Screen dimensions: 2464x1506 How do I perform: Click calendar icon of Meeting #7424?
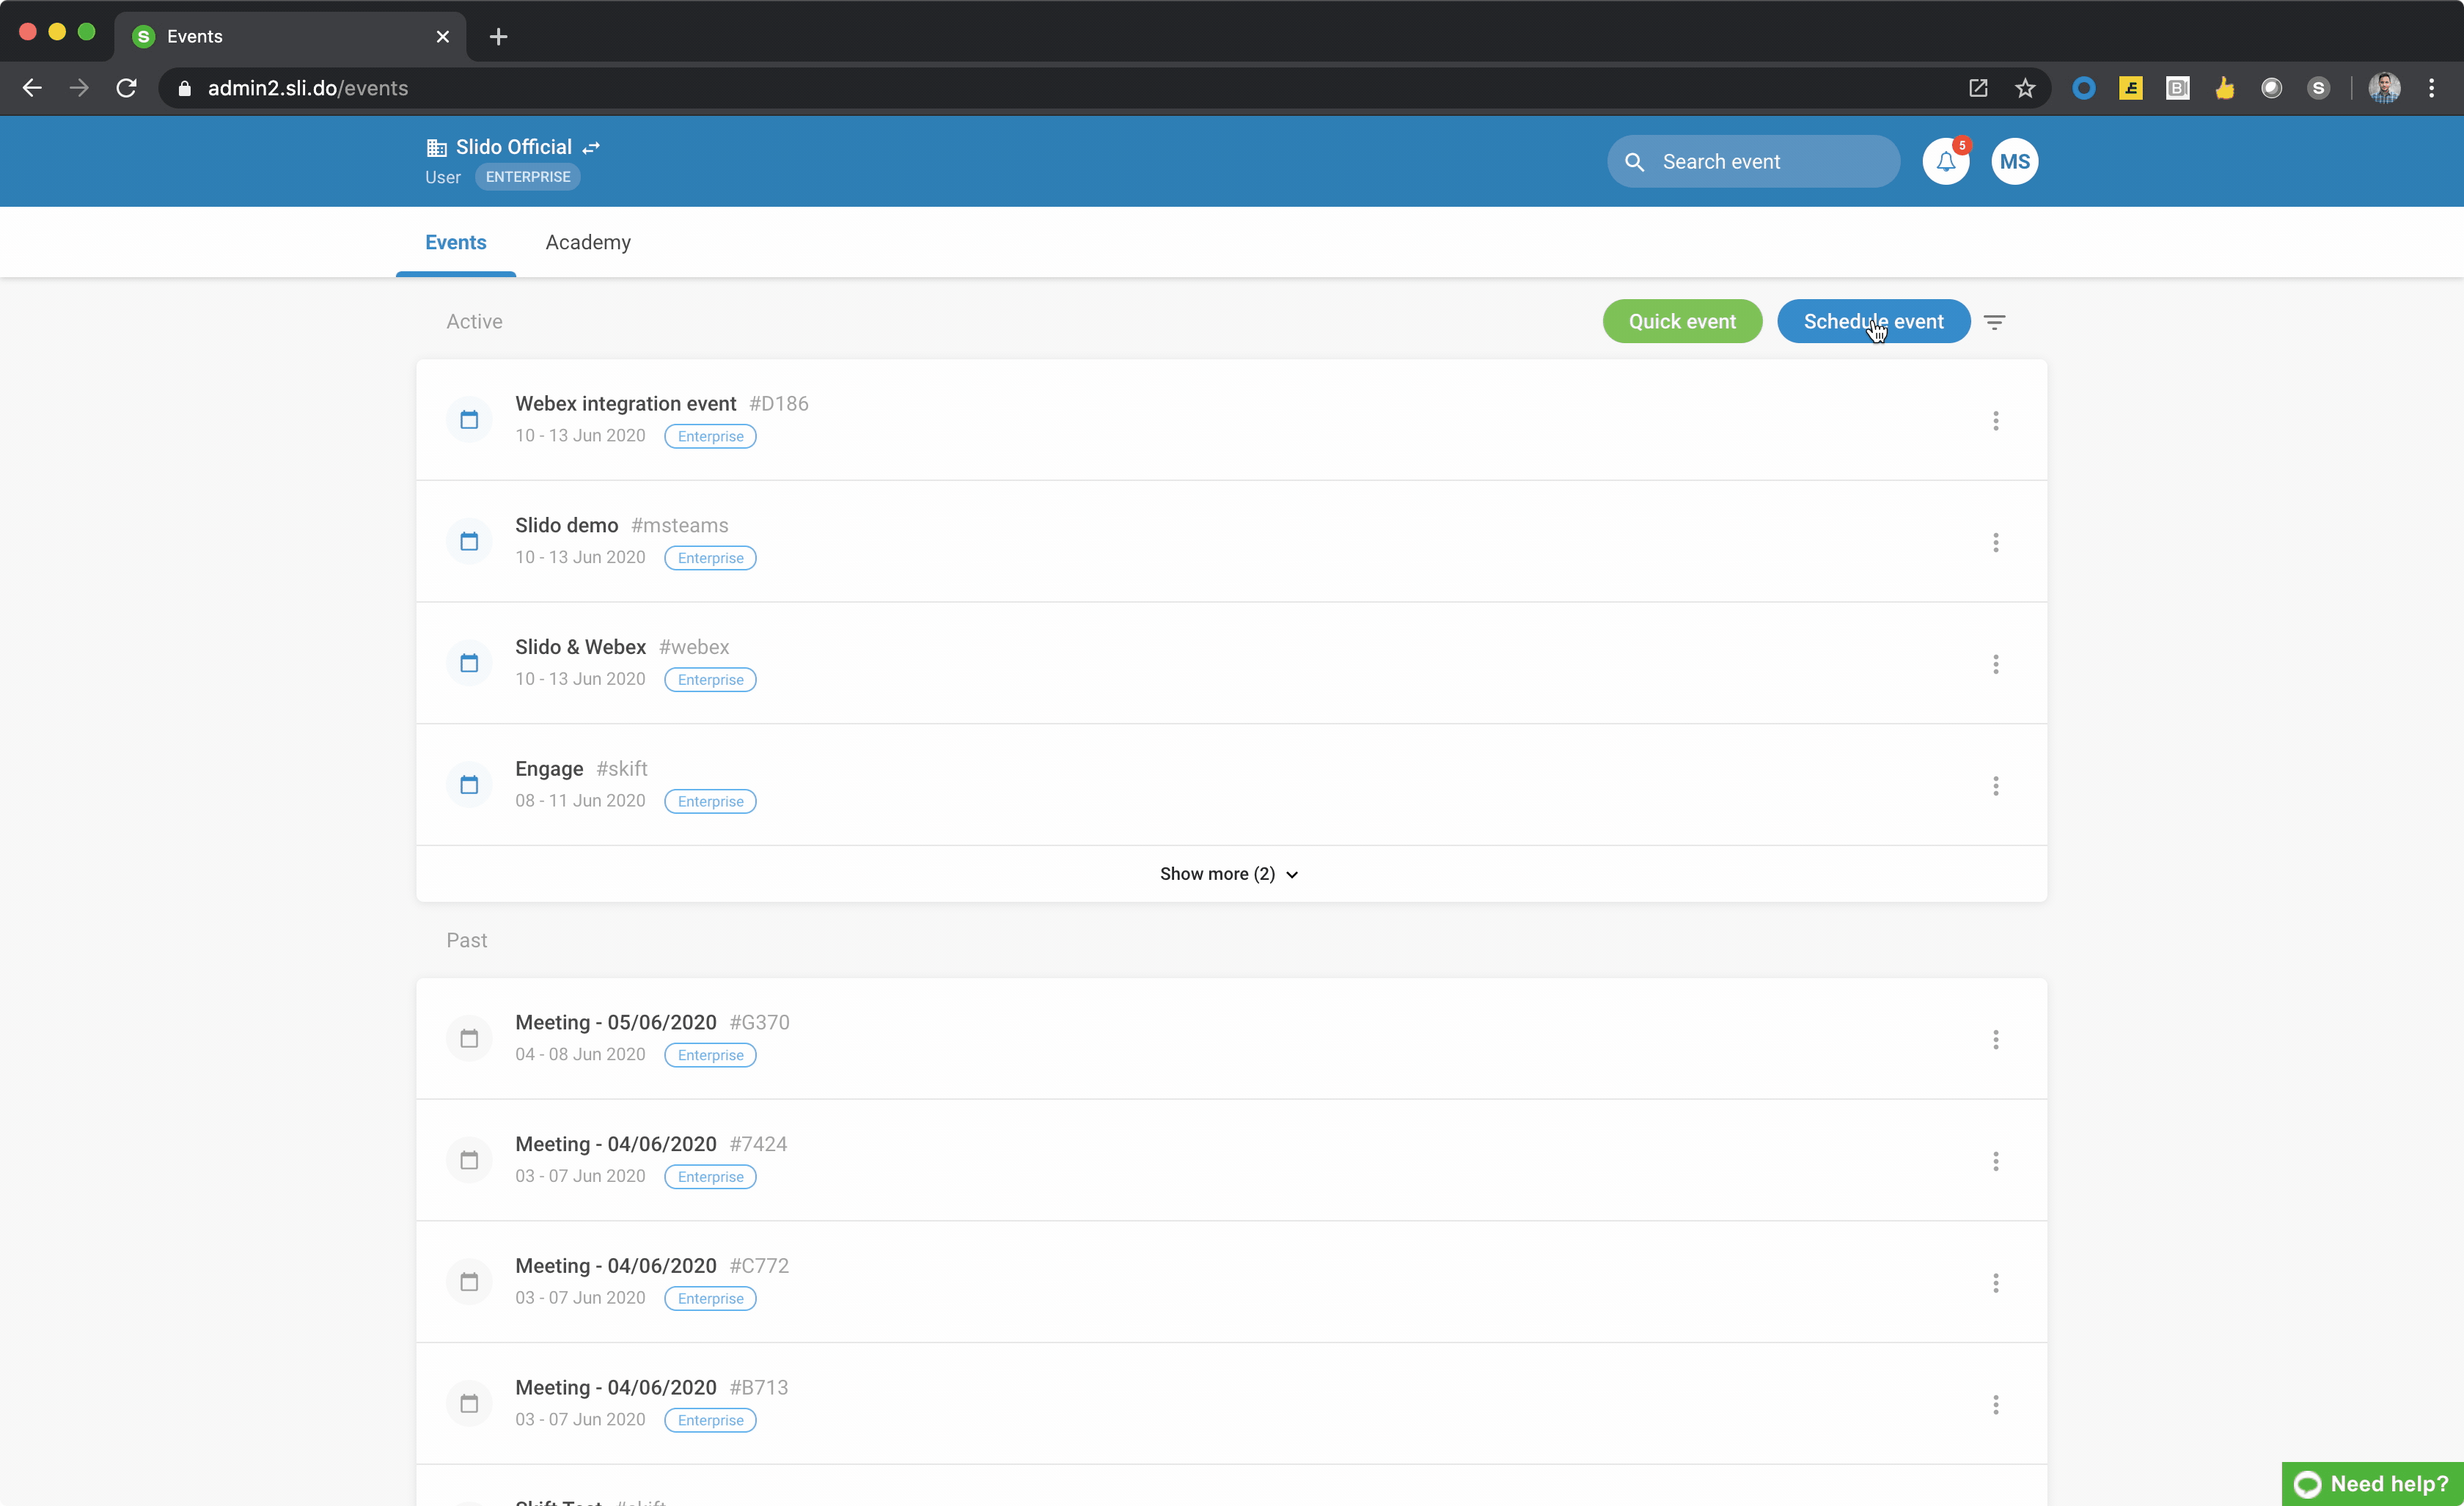469,1160
